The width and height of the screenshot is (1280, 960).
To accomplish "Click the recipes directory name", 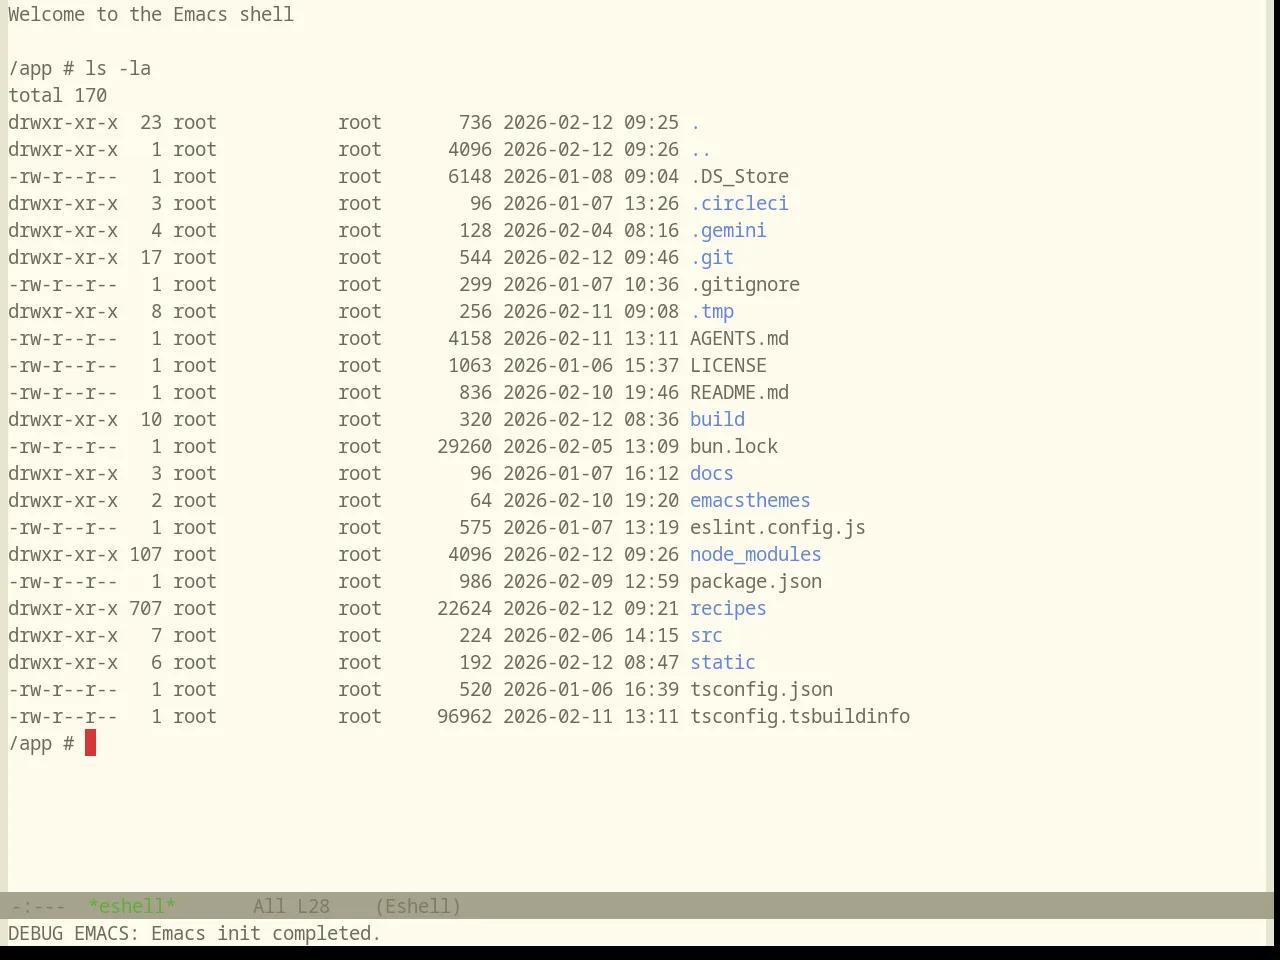I will coord(728,608).
